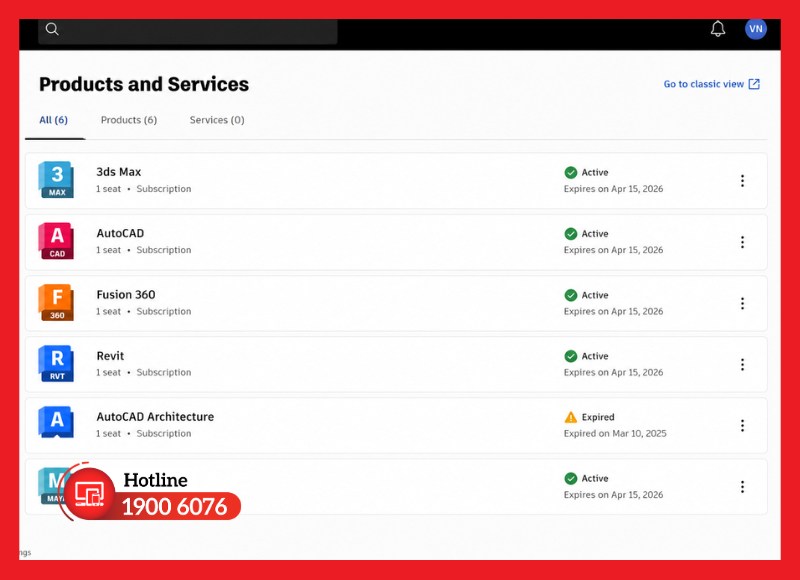Open the three-dot menu for Revit
The width and height of the screenshot is (800, 580).
point(742,364)
